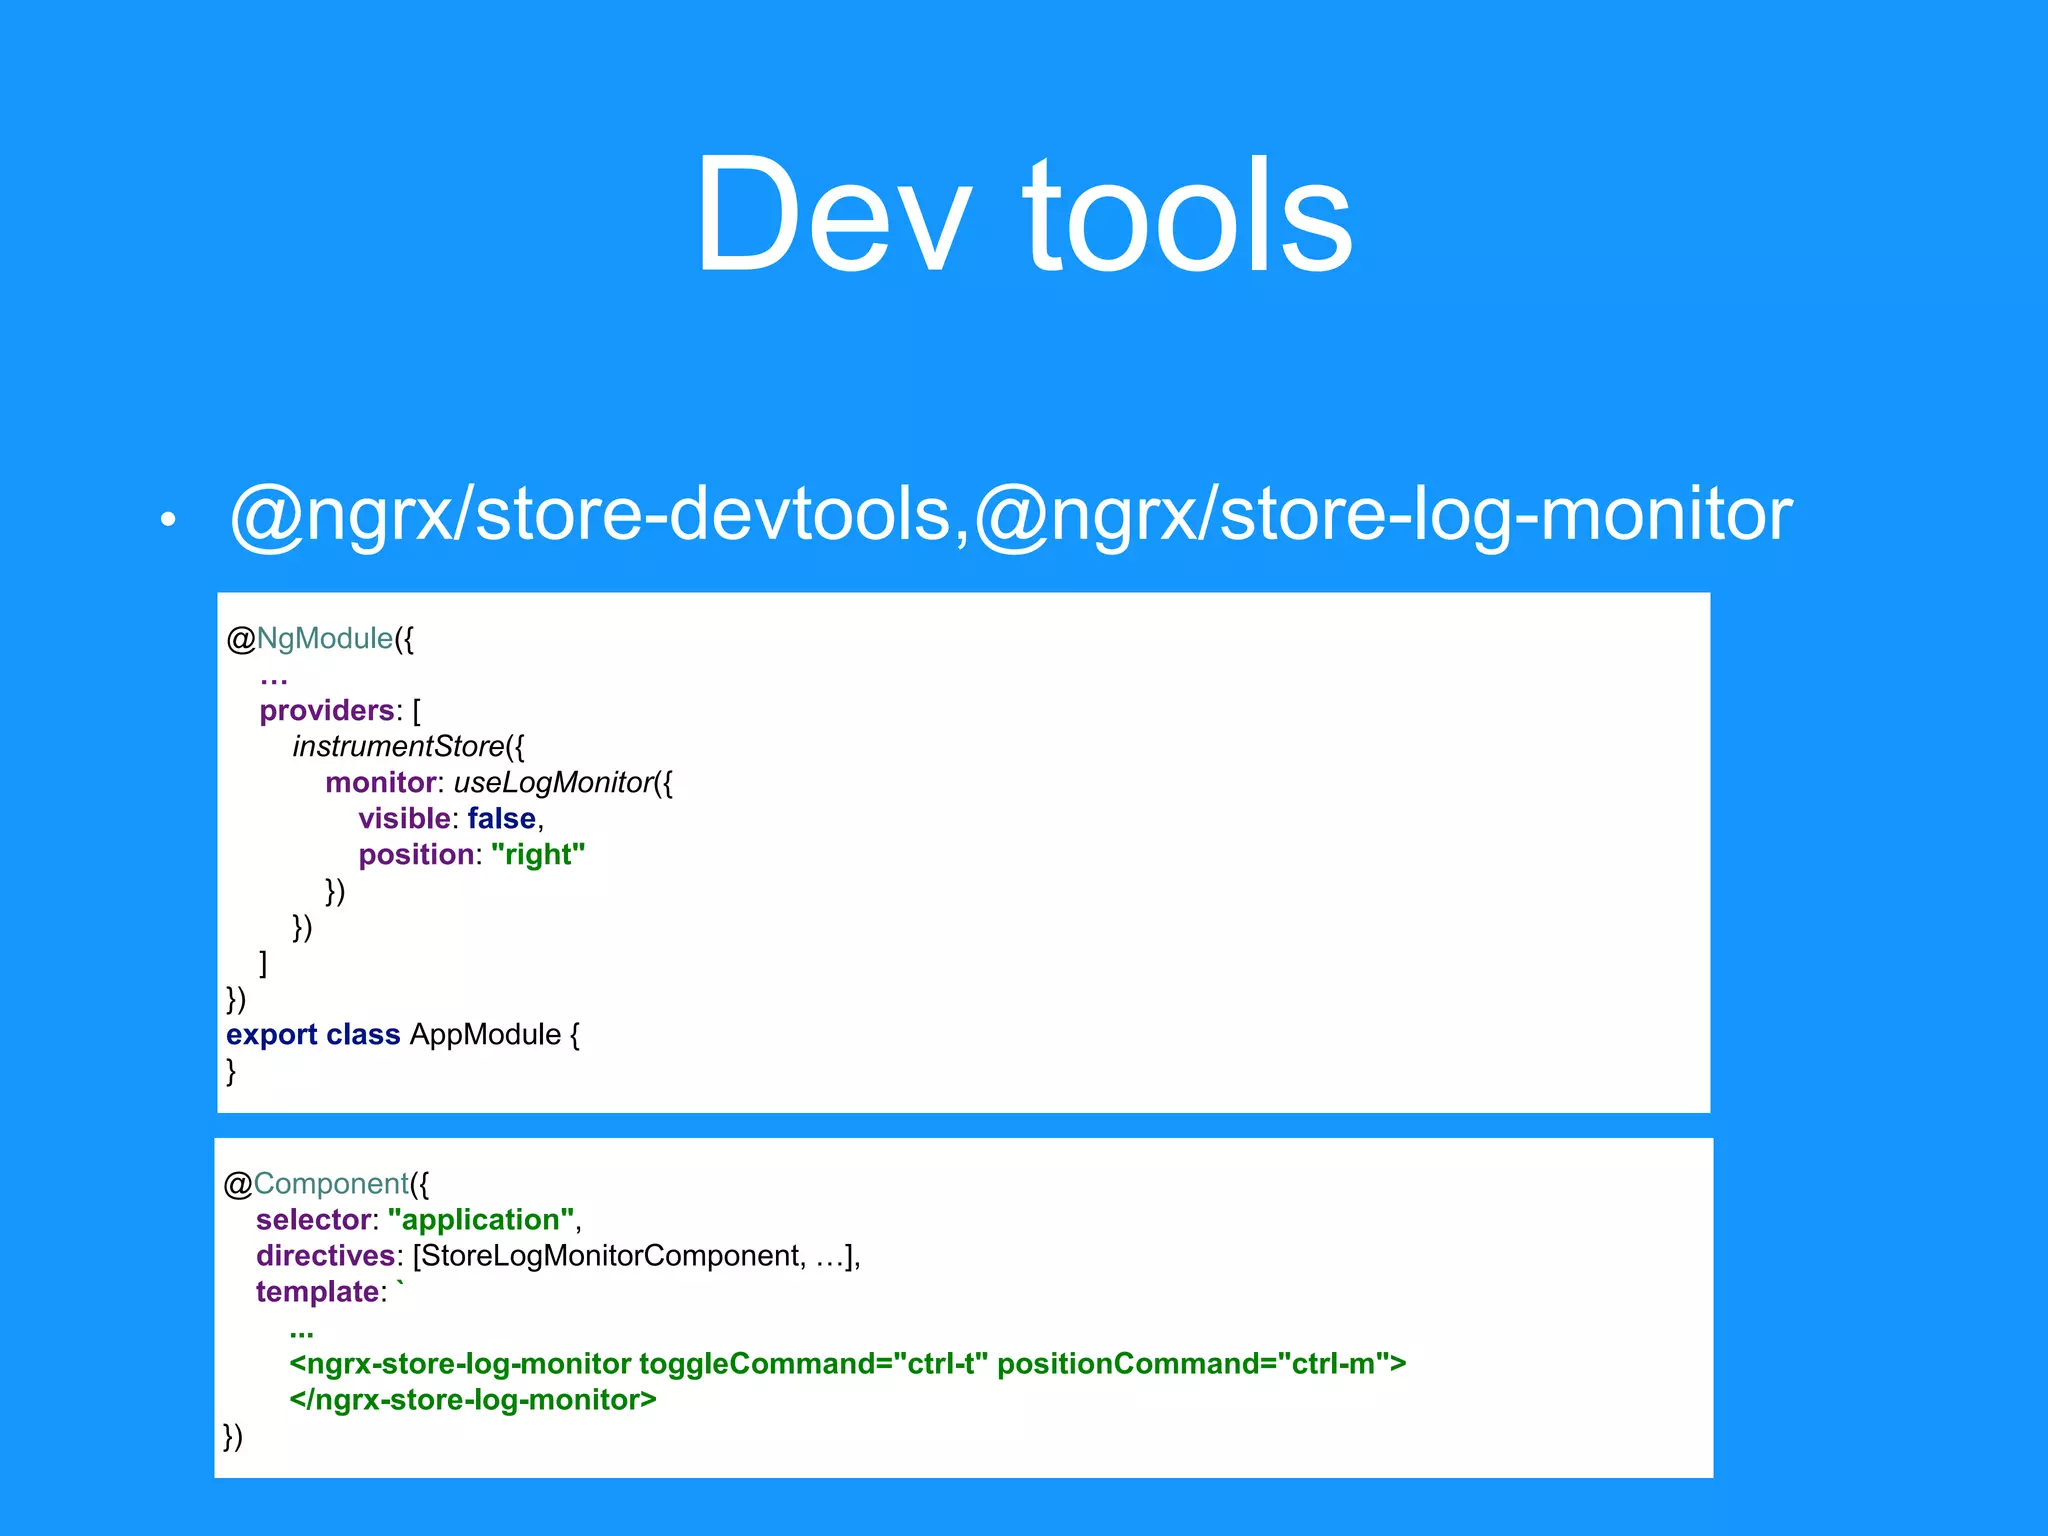Click the 'position' keyword in code
This screenshot has width=2048, height=1536.
coord(416,855)
